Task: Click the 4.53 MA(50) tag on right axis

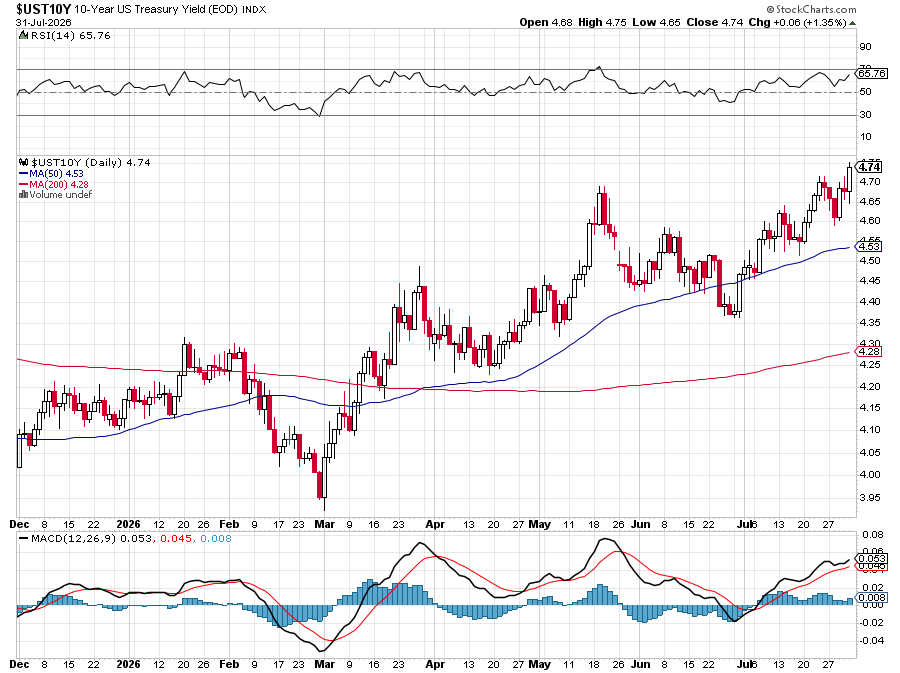Action: 870,246
